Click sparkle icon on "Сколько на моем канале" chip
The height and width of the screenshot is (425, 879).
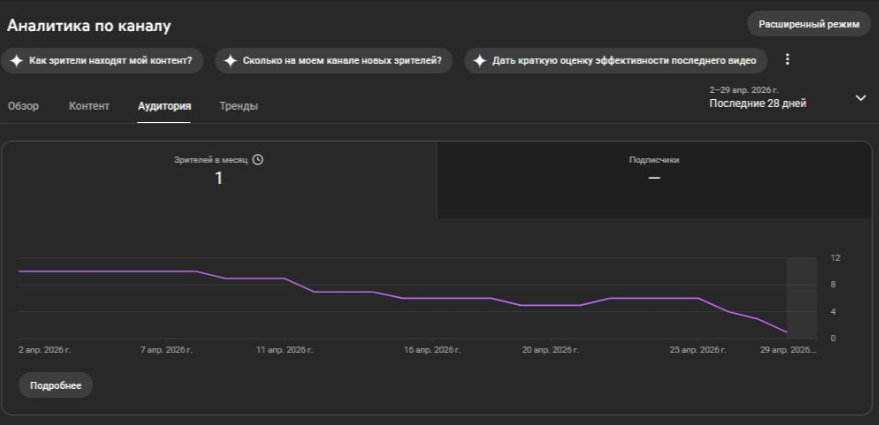(230, 61)
